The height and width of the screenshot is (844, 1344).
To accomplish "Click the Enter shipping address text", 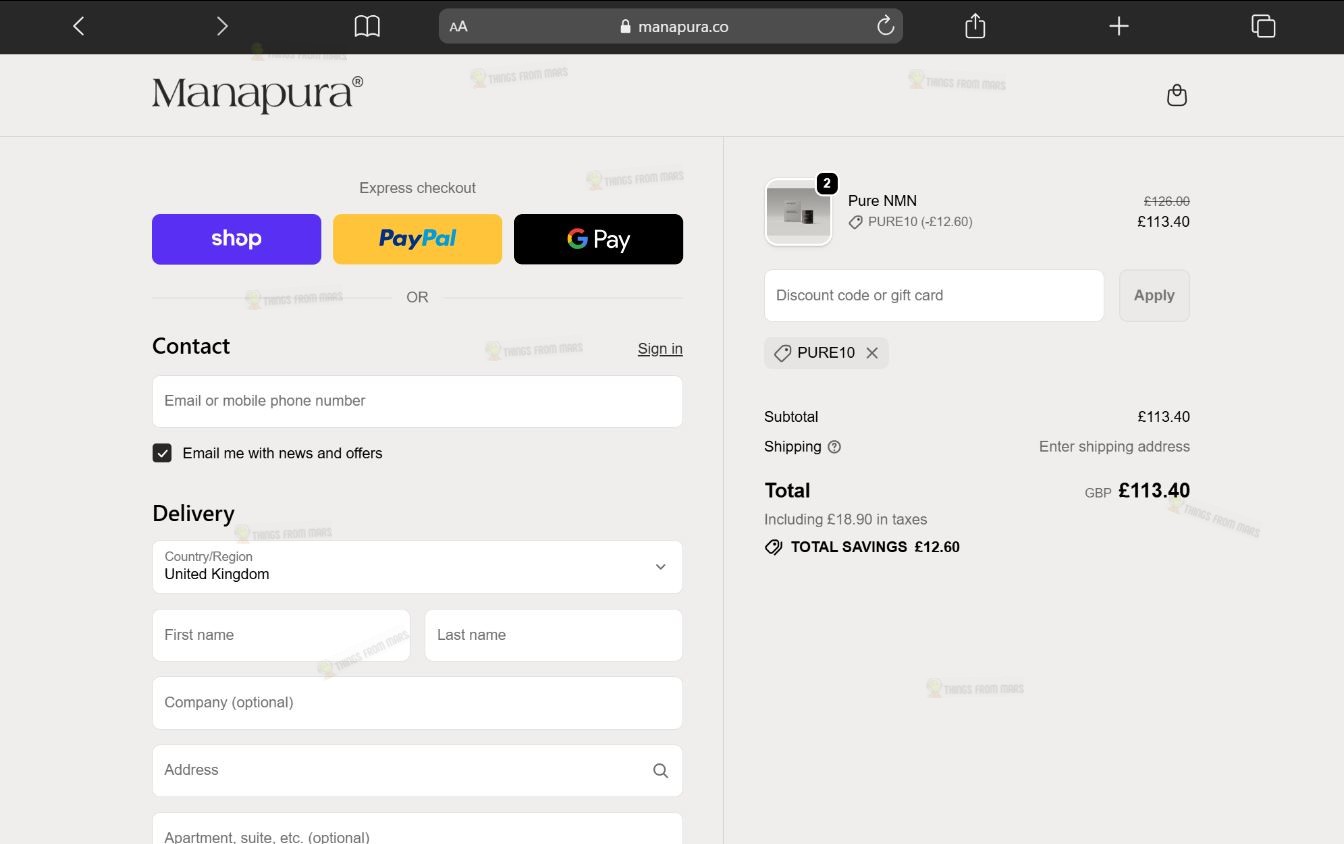I will pos(1114,447).
